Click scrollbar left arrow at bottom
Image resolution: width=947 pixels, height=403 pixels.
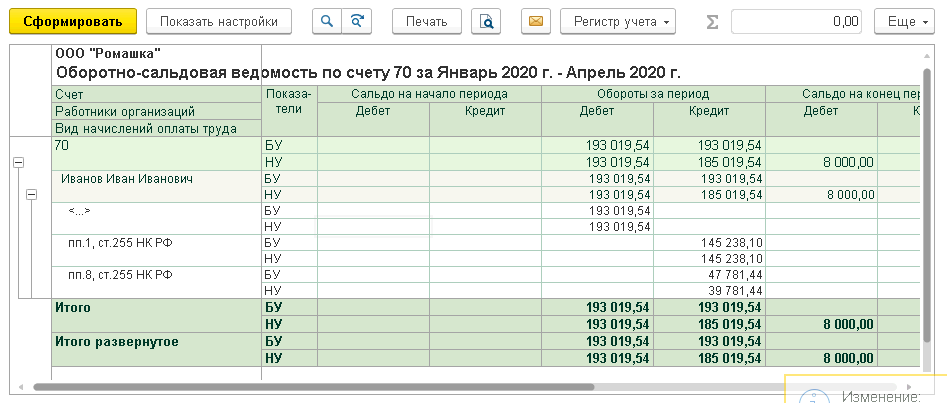(21, 387)
